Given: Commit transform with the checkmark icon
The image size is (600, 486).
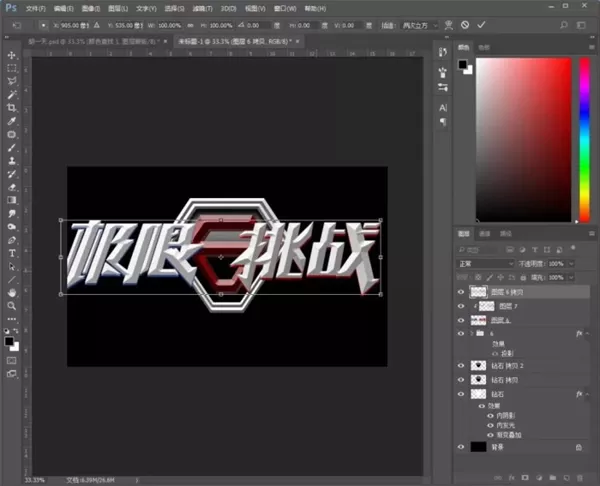Looking at the screenshot, I should 481,25.
